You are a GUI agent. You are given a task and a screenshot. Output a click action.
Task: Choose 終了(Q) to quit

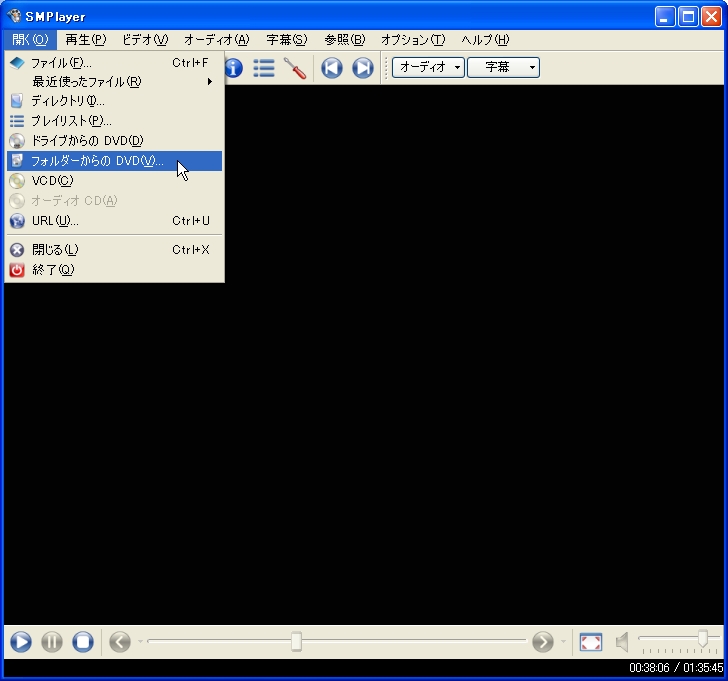pyautogui.click(x=114, y=270)
